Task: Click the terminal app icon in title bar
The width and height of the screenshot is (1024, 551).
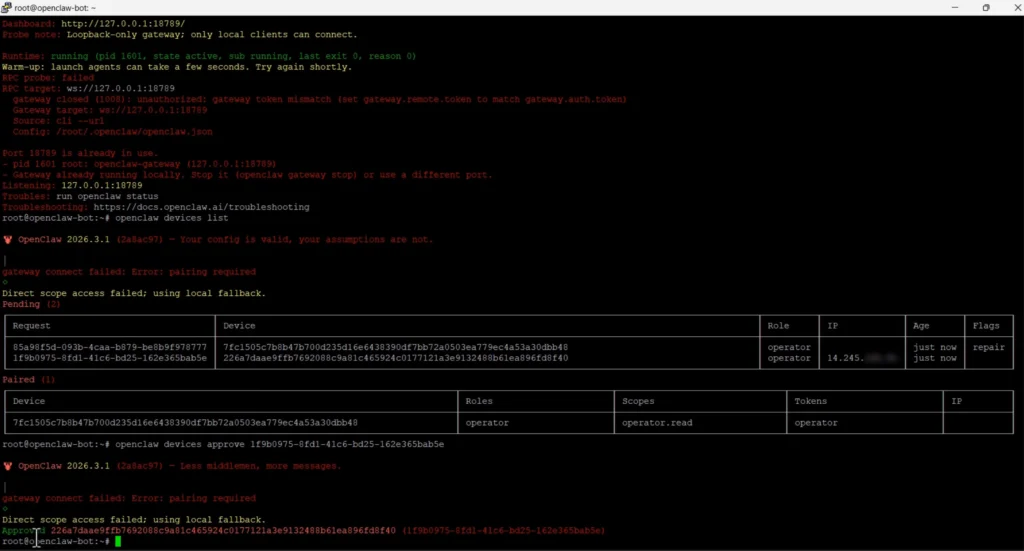Action: coord(7,7)
